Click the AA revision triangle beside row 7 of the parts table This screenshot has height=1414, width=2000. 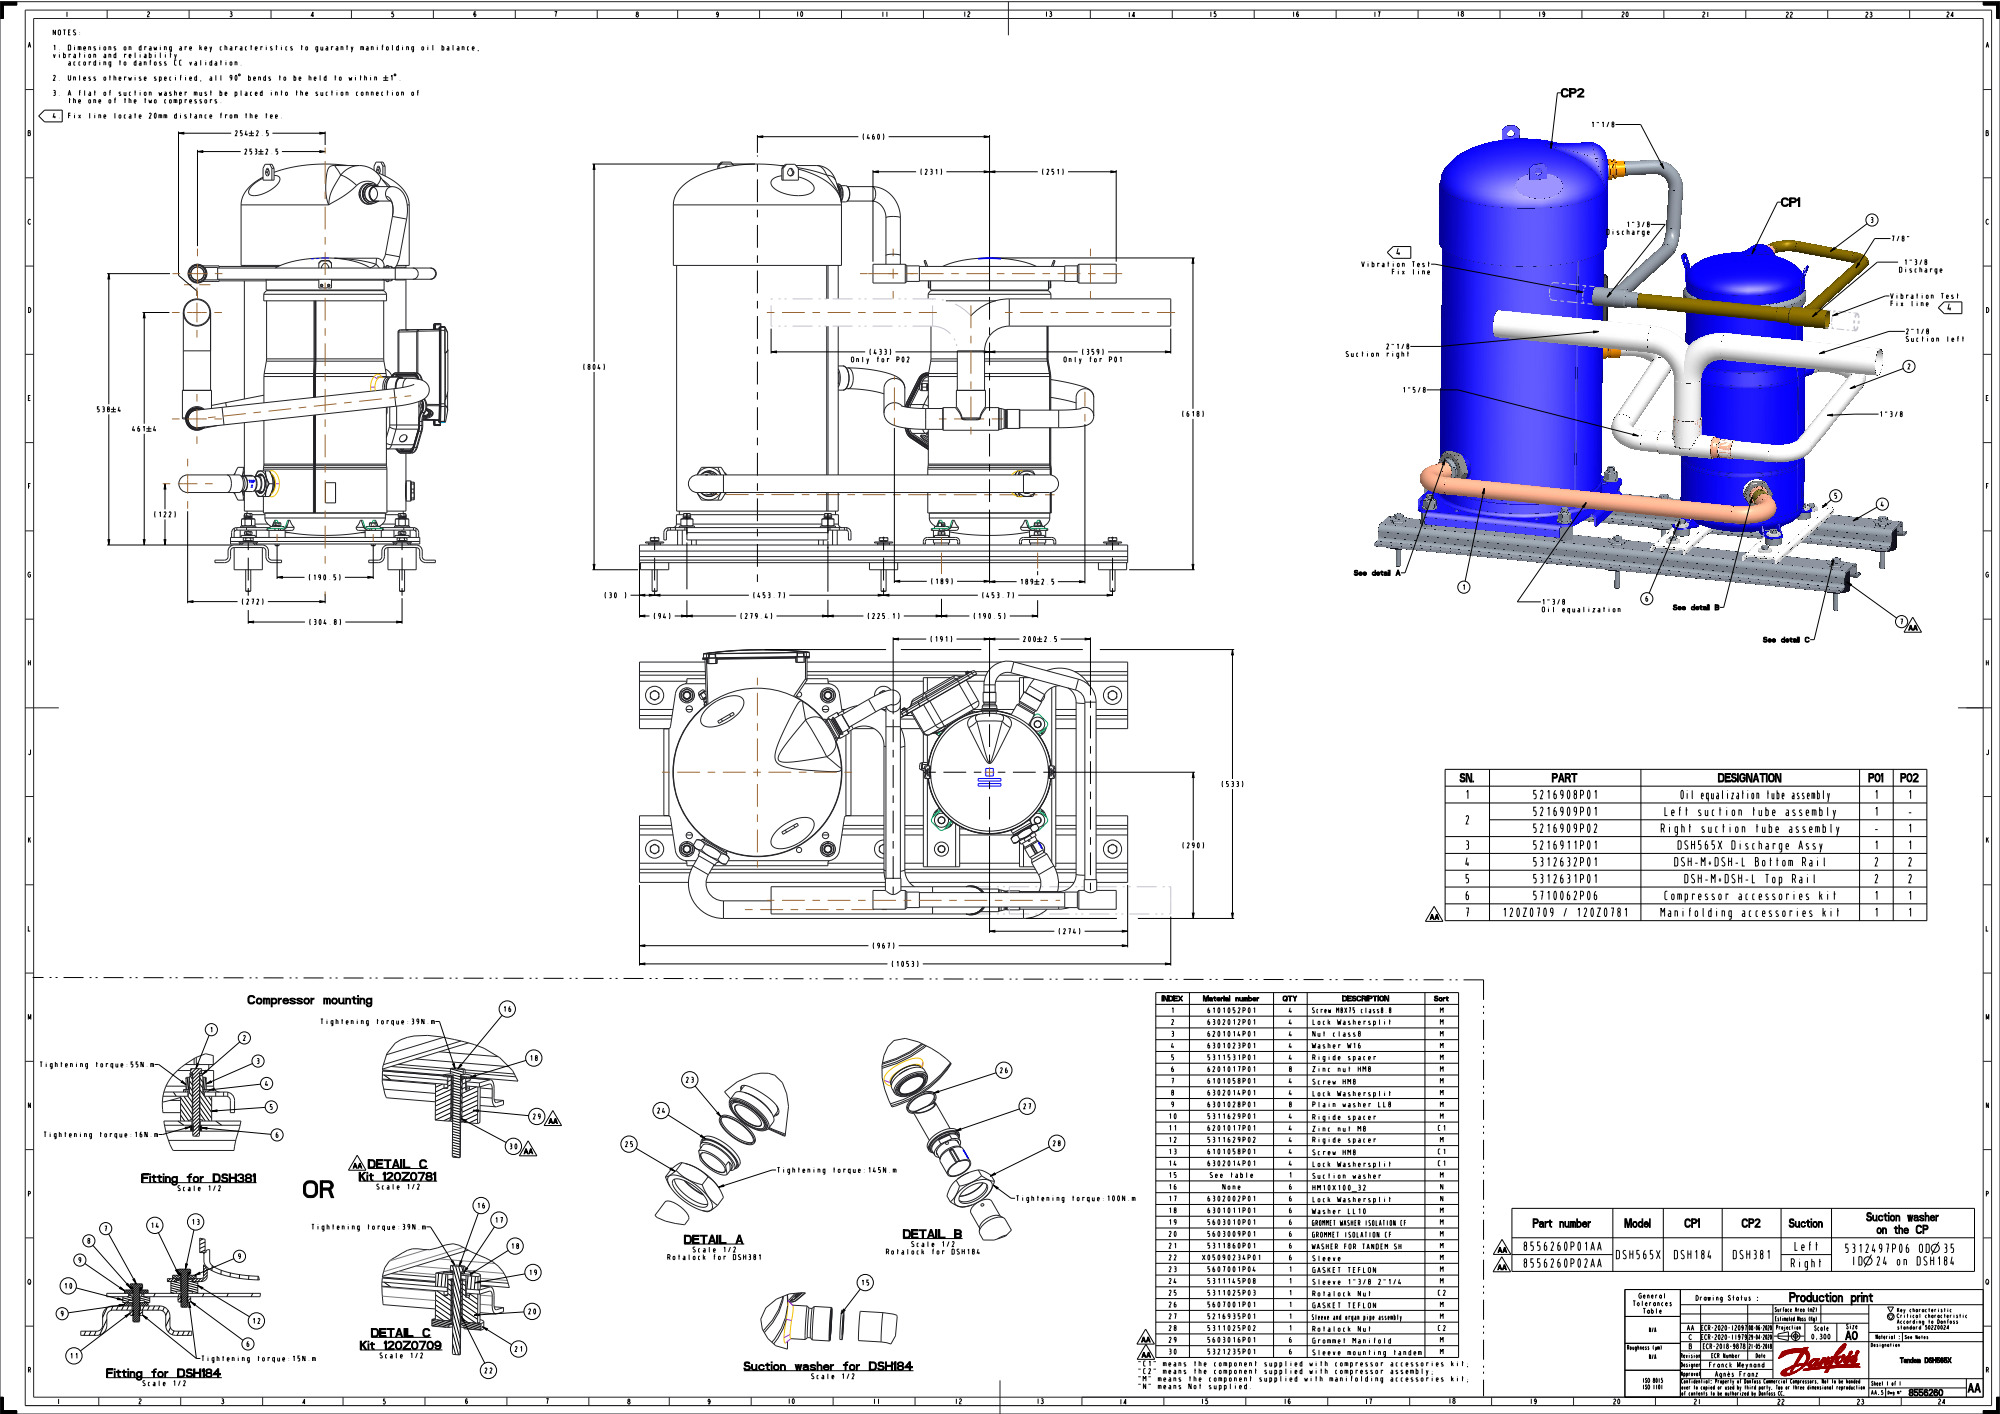click(x=1434, y=914)
